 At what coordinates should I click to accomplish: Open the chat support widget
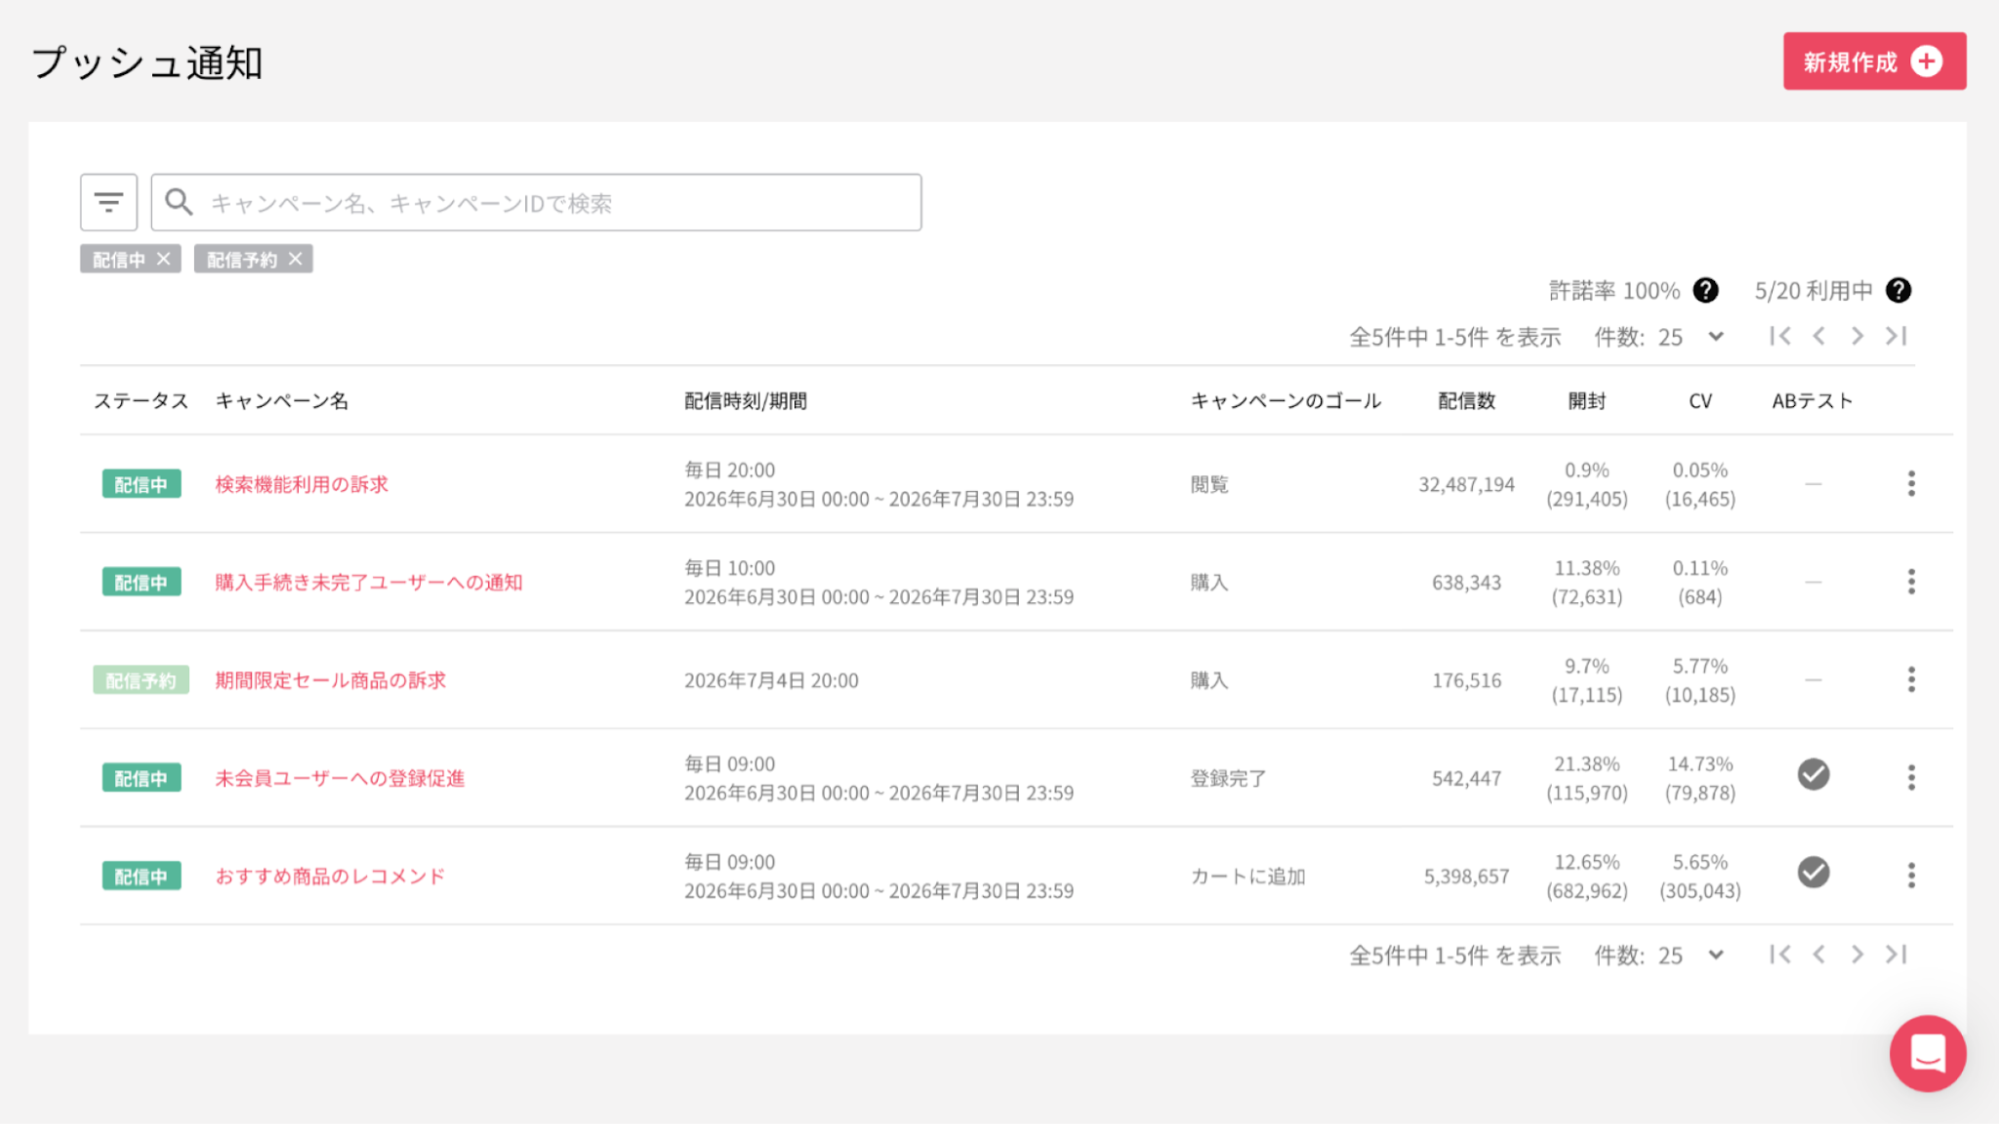[1927, 1053]
